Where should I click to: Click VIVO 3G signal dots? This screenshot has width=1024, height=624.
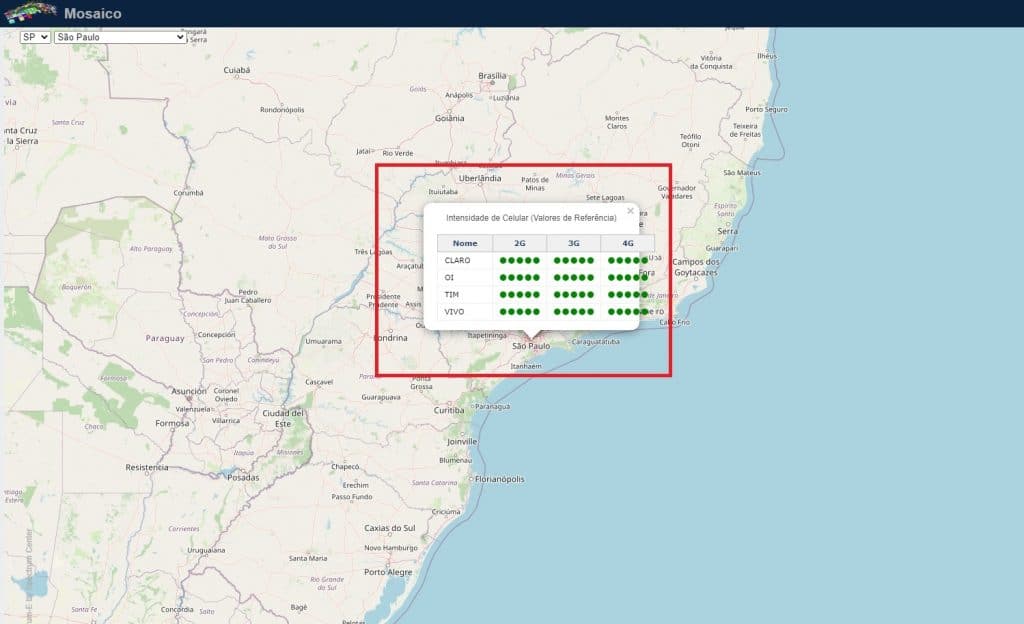coord(574,312)
